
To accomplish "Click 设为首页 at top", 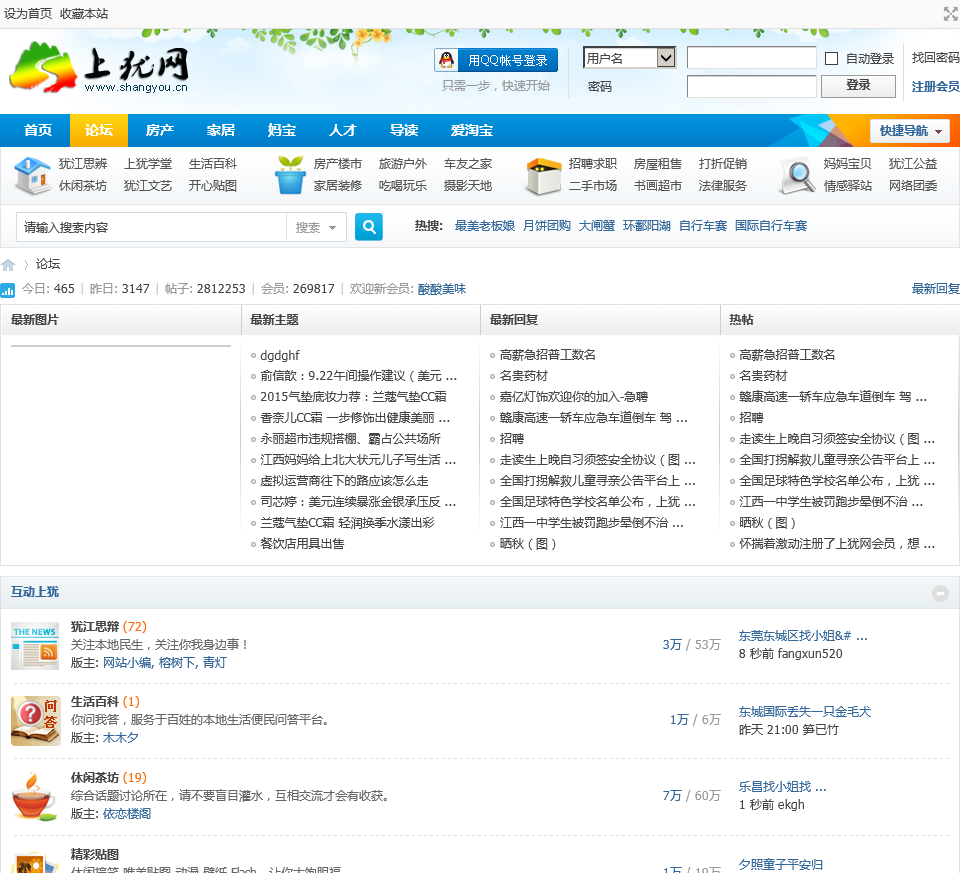I will (x=28, y=13).
